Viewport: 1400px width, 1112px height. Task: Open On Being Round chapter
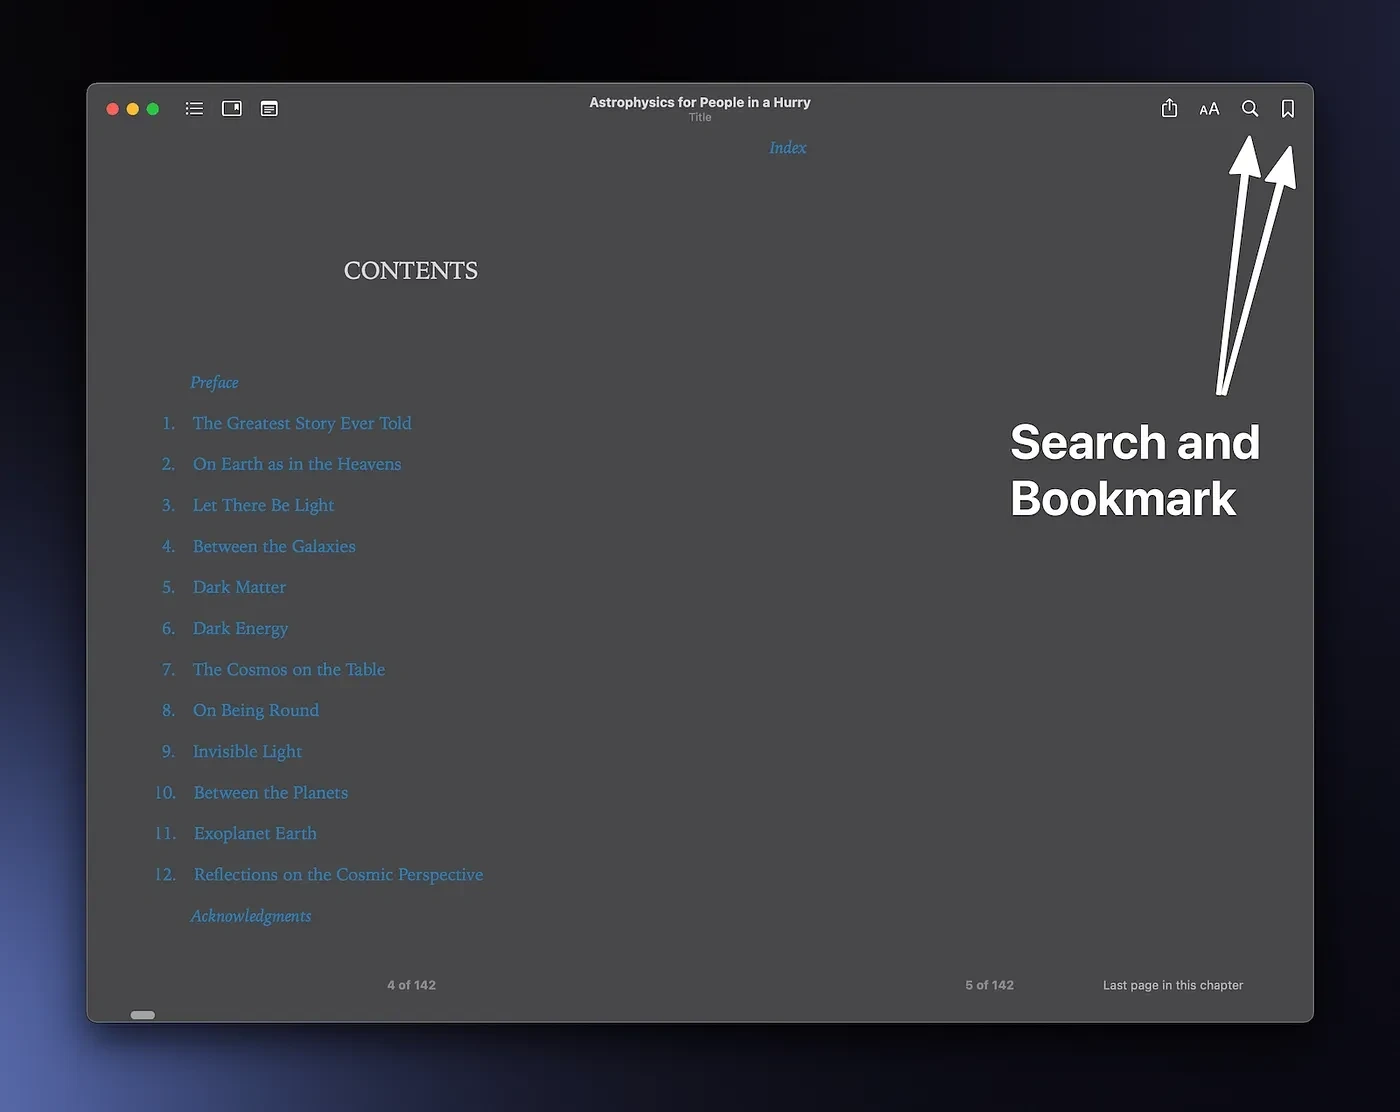256,710
